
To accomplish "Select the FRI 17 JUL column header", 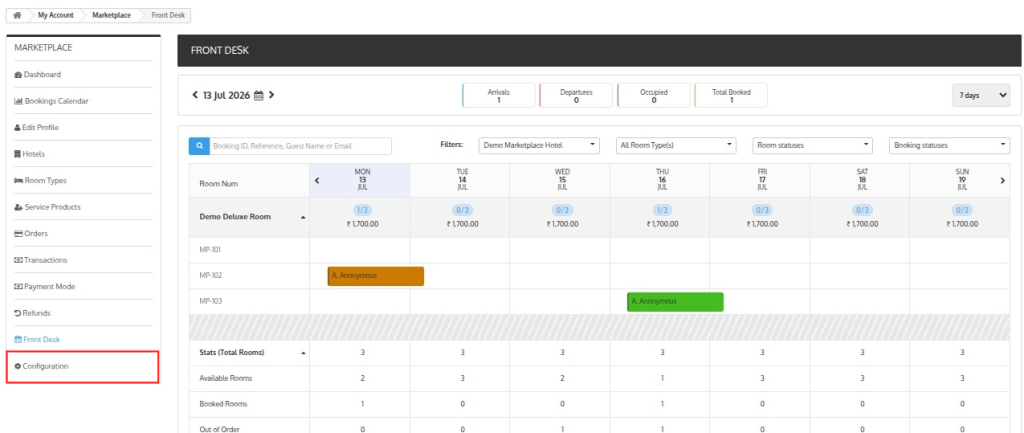I will pyautogui.click(x=762, y=180).
